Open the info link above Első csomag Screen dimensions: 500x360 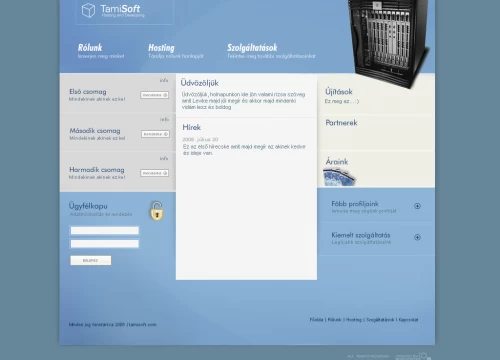point(164,80)
